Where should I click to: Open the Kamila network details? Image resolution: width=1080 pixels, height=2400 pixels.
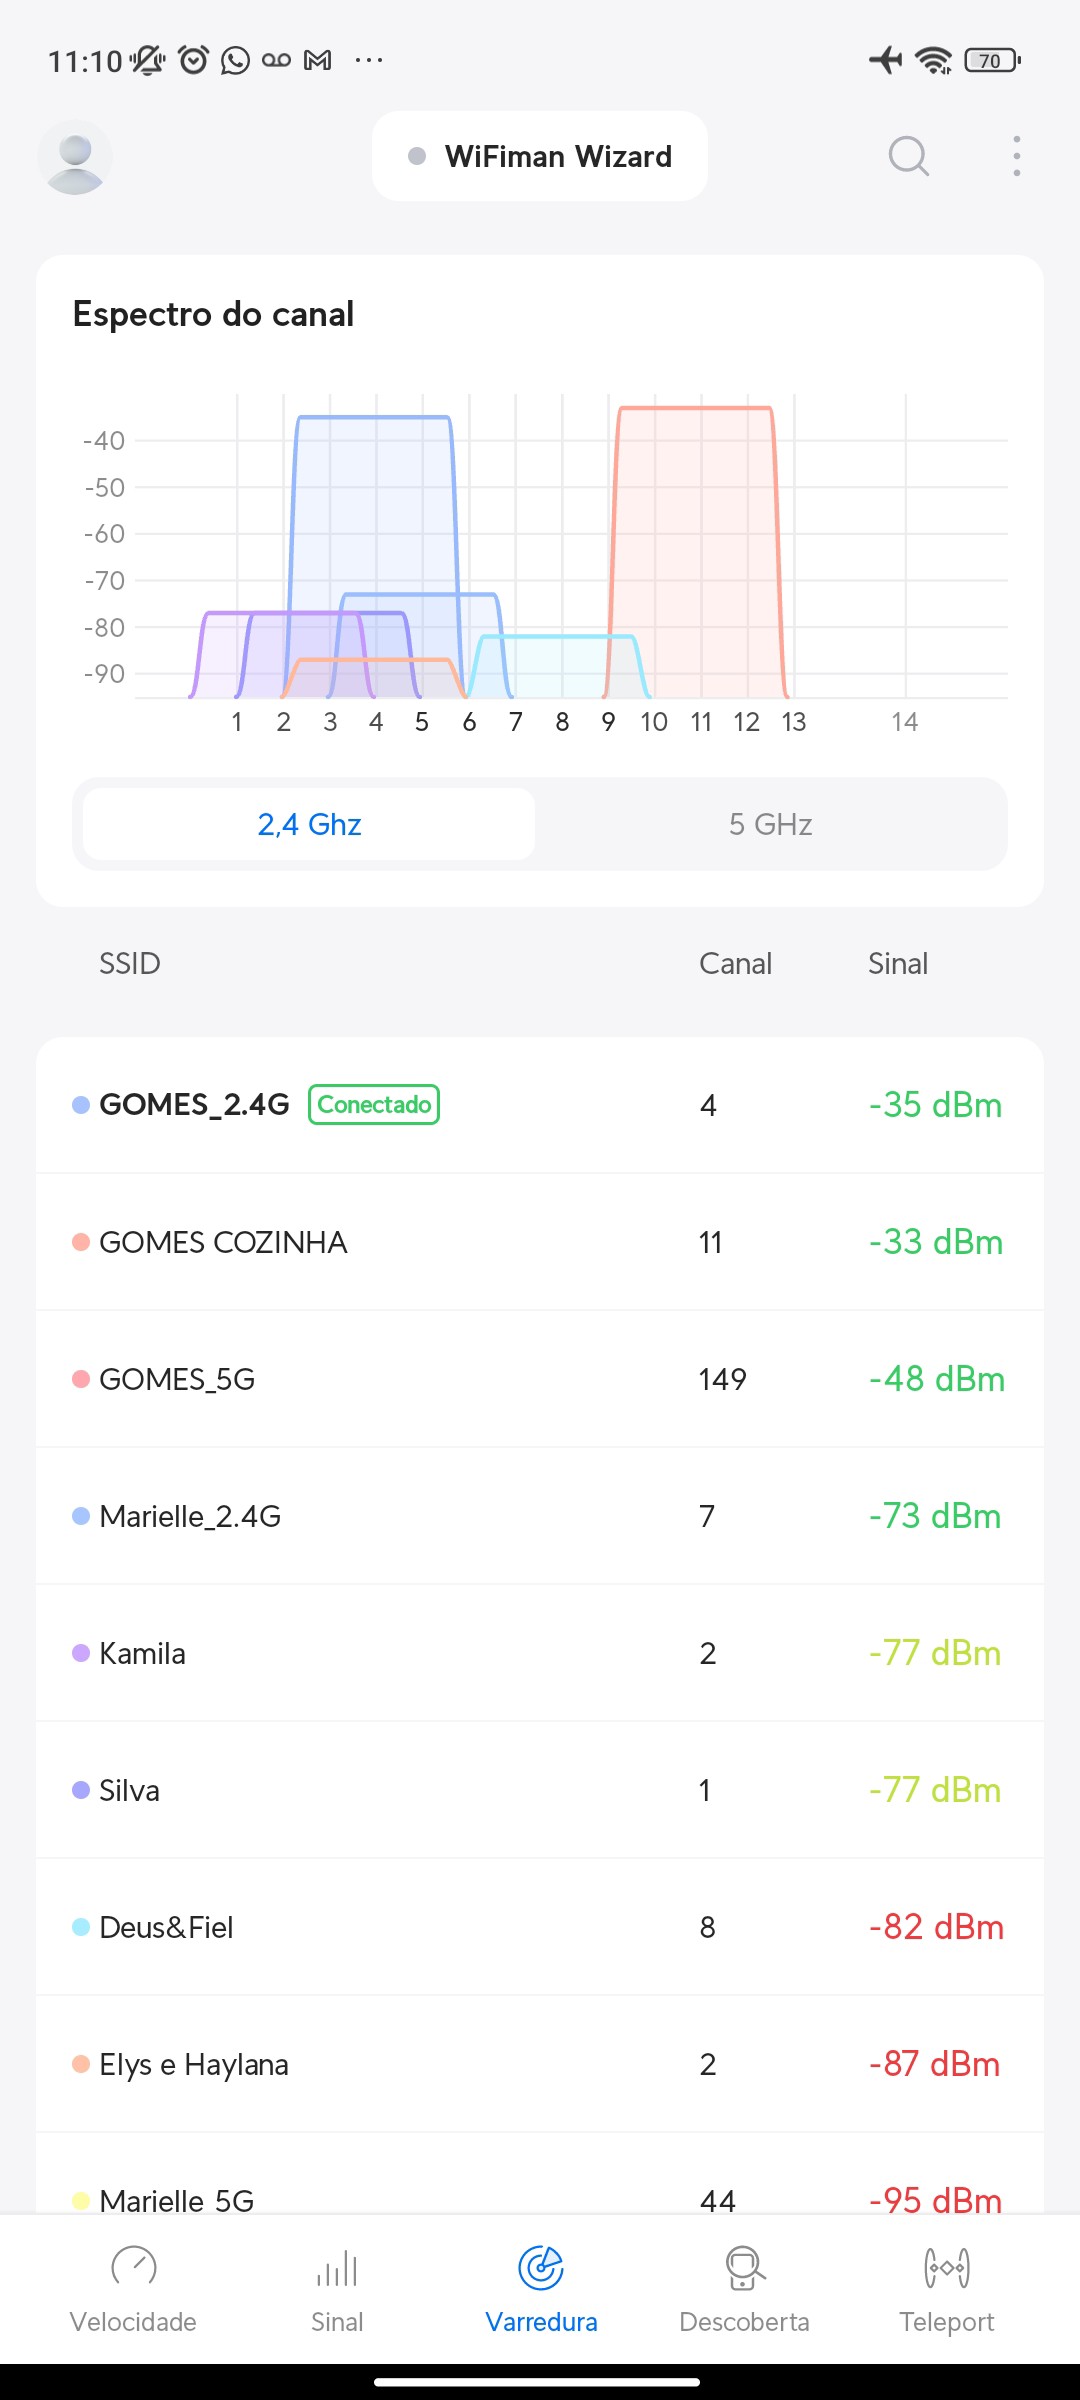(540, 1653)
